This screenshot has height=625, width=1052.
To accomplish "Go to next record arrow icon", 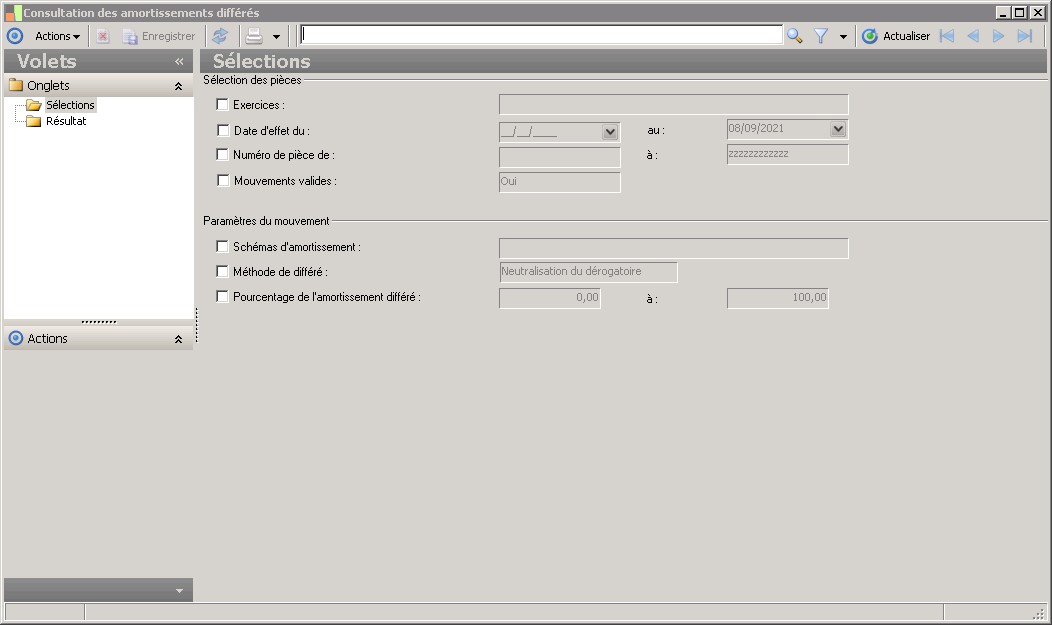I will click(x=998, y=36).
